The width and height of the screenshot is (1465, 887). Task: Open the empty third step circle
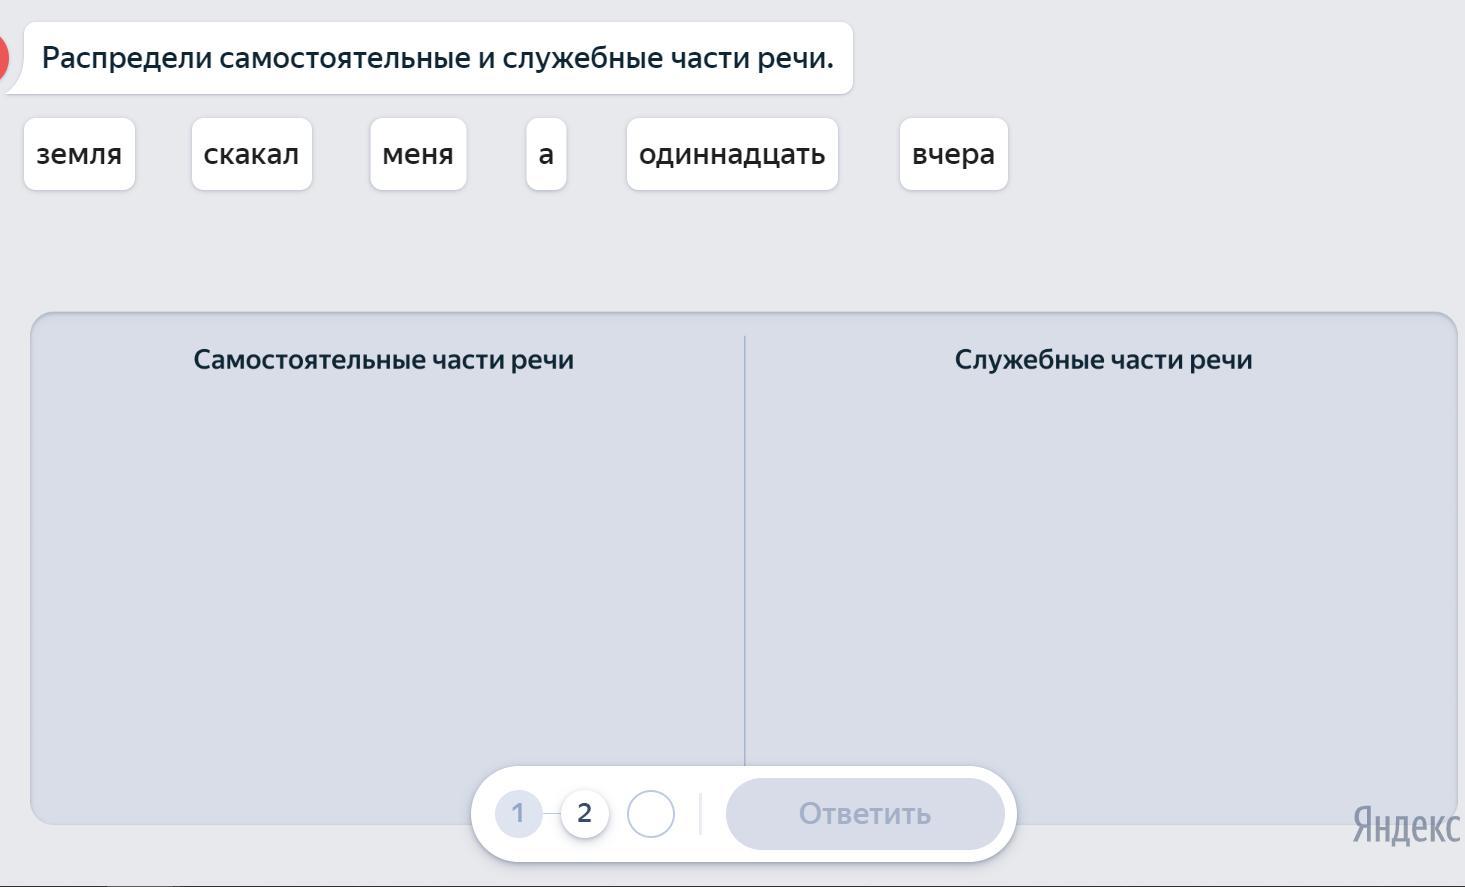point(651,814)
